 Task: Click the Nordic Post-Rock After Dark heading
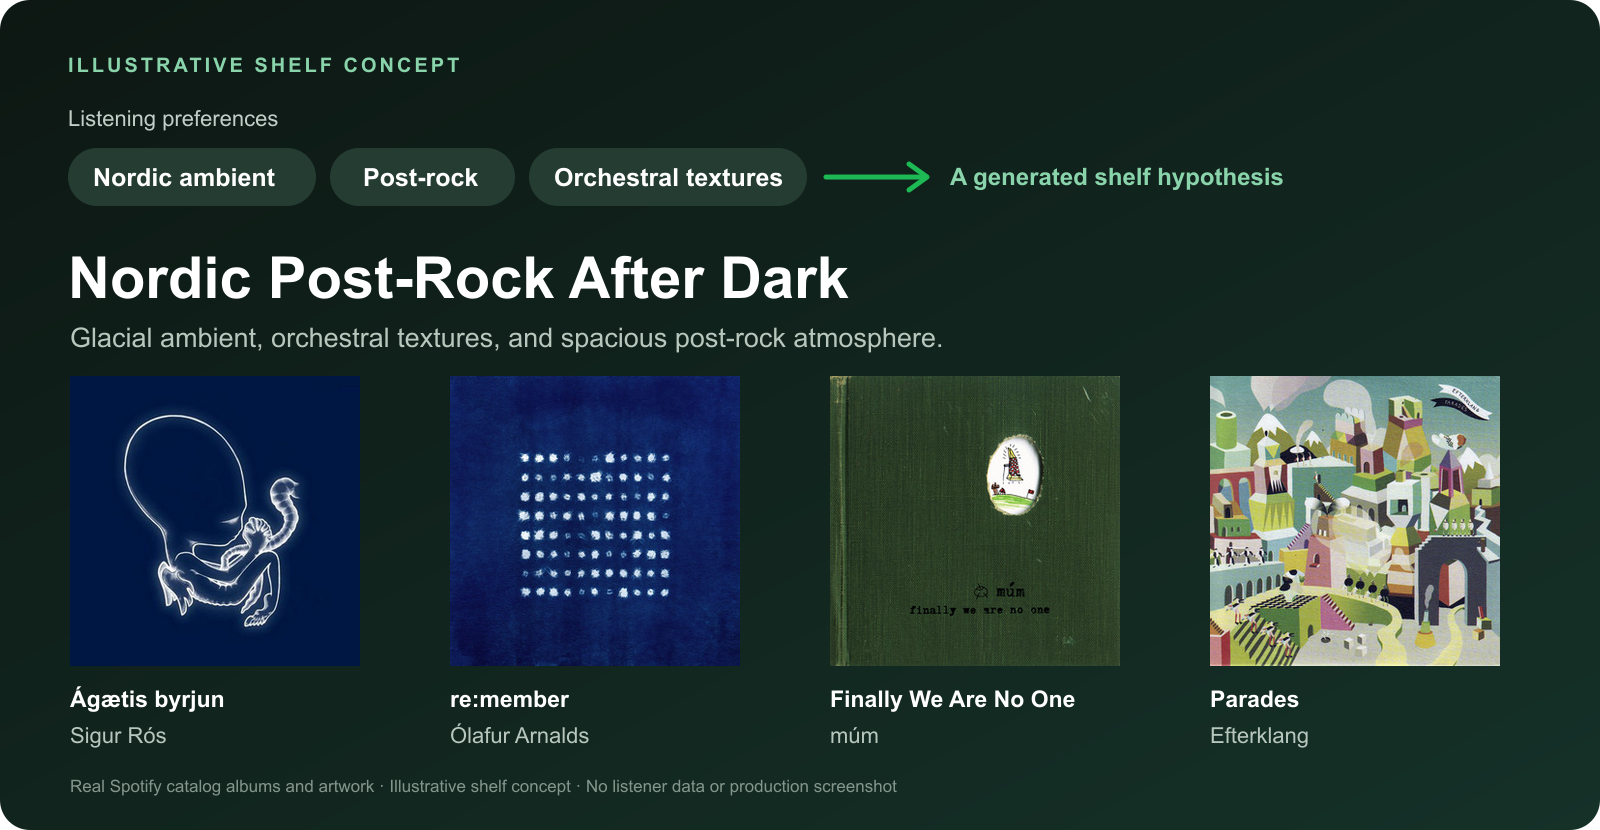pos(459,278)
